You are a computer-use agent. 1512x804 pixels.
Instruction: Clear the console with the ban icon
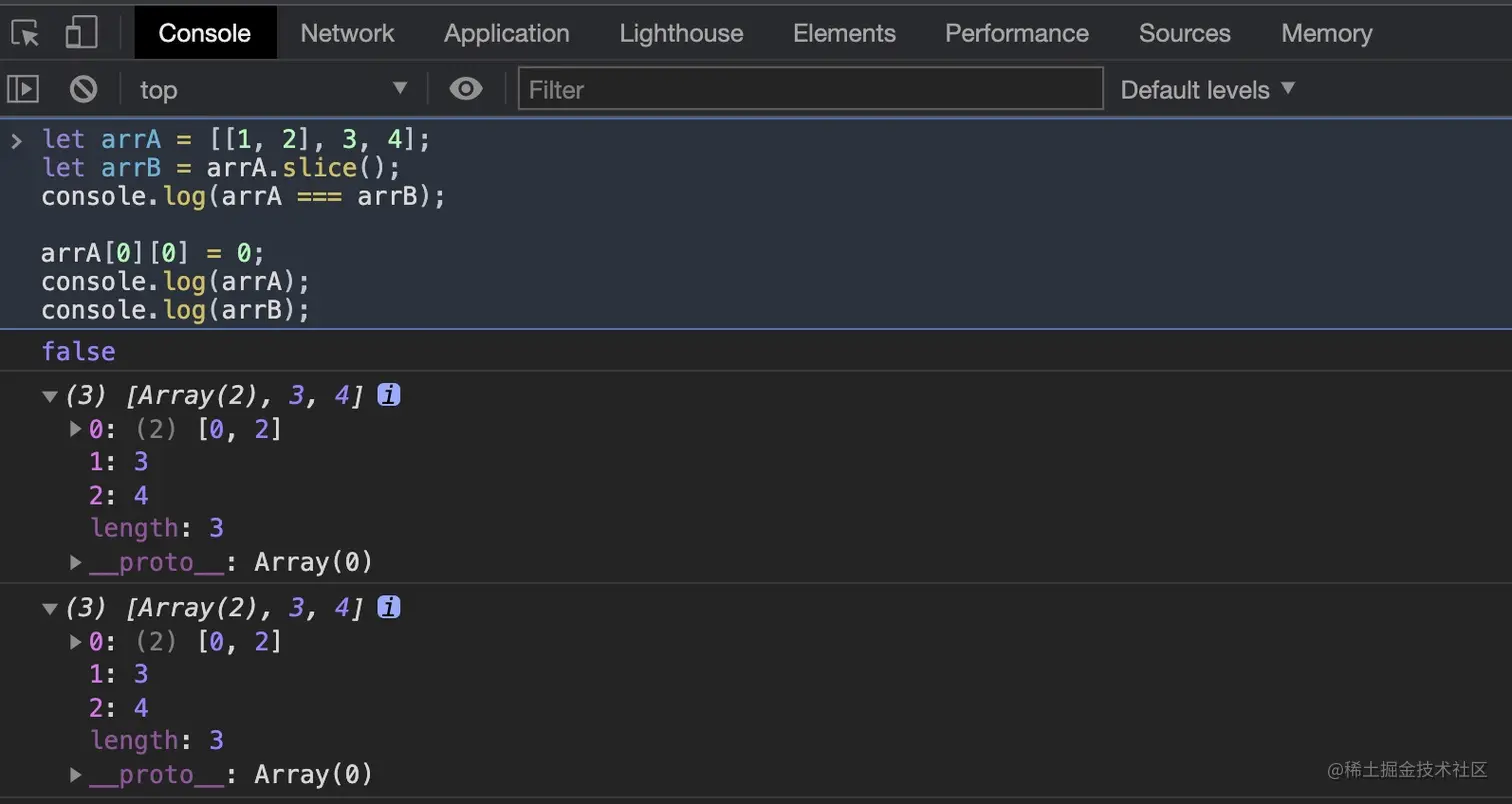point(83,89)
